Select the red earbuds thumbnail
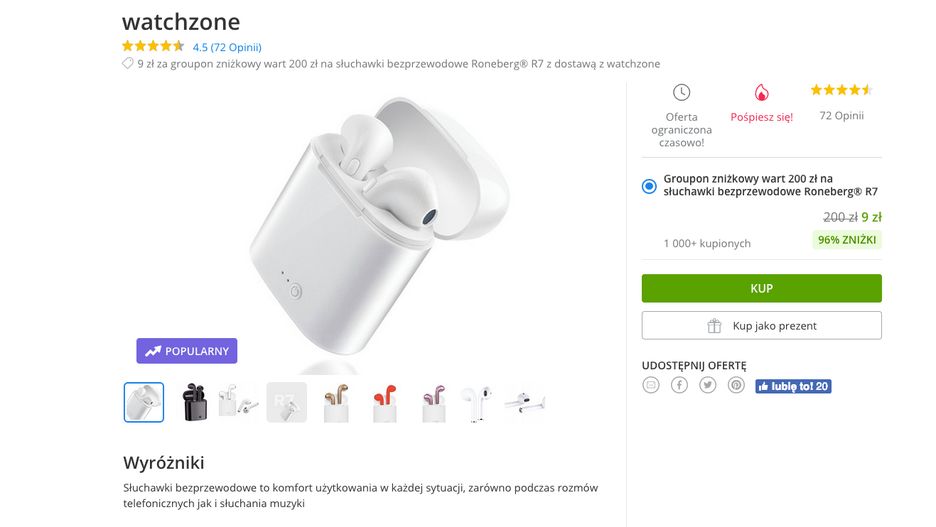The image size is (936, 527). click(x=384, y=402)
